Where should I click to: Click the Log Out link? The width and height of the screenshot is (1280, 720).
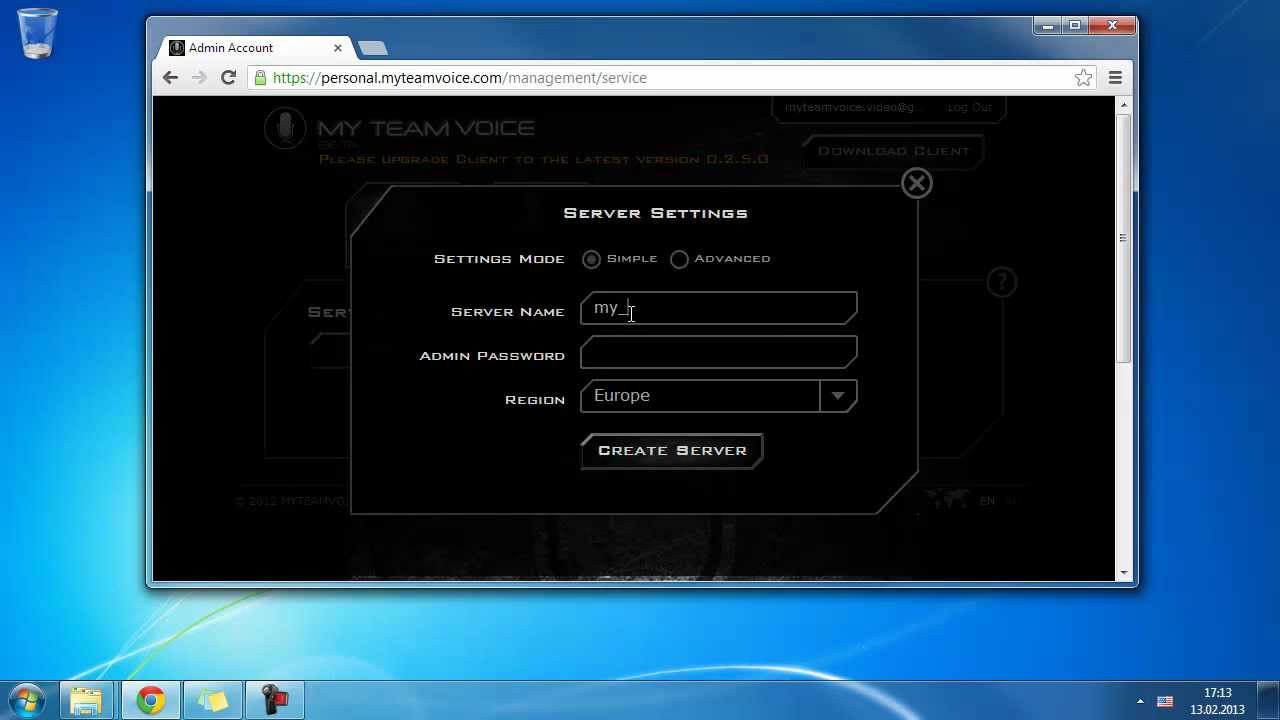969,107
